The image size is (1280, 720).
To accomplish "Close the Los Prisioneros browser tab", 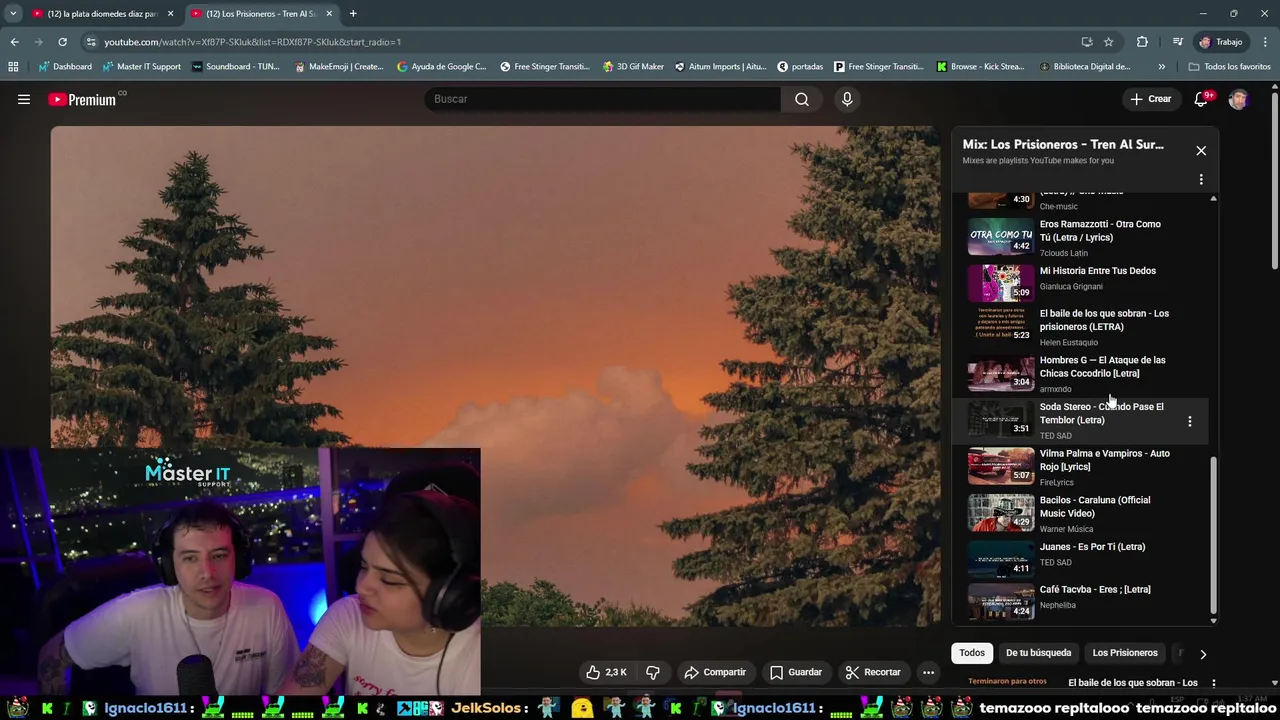I will [x=329, y=14].
